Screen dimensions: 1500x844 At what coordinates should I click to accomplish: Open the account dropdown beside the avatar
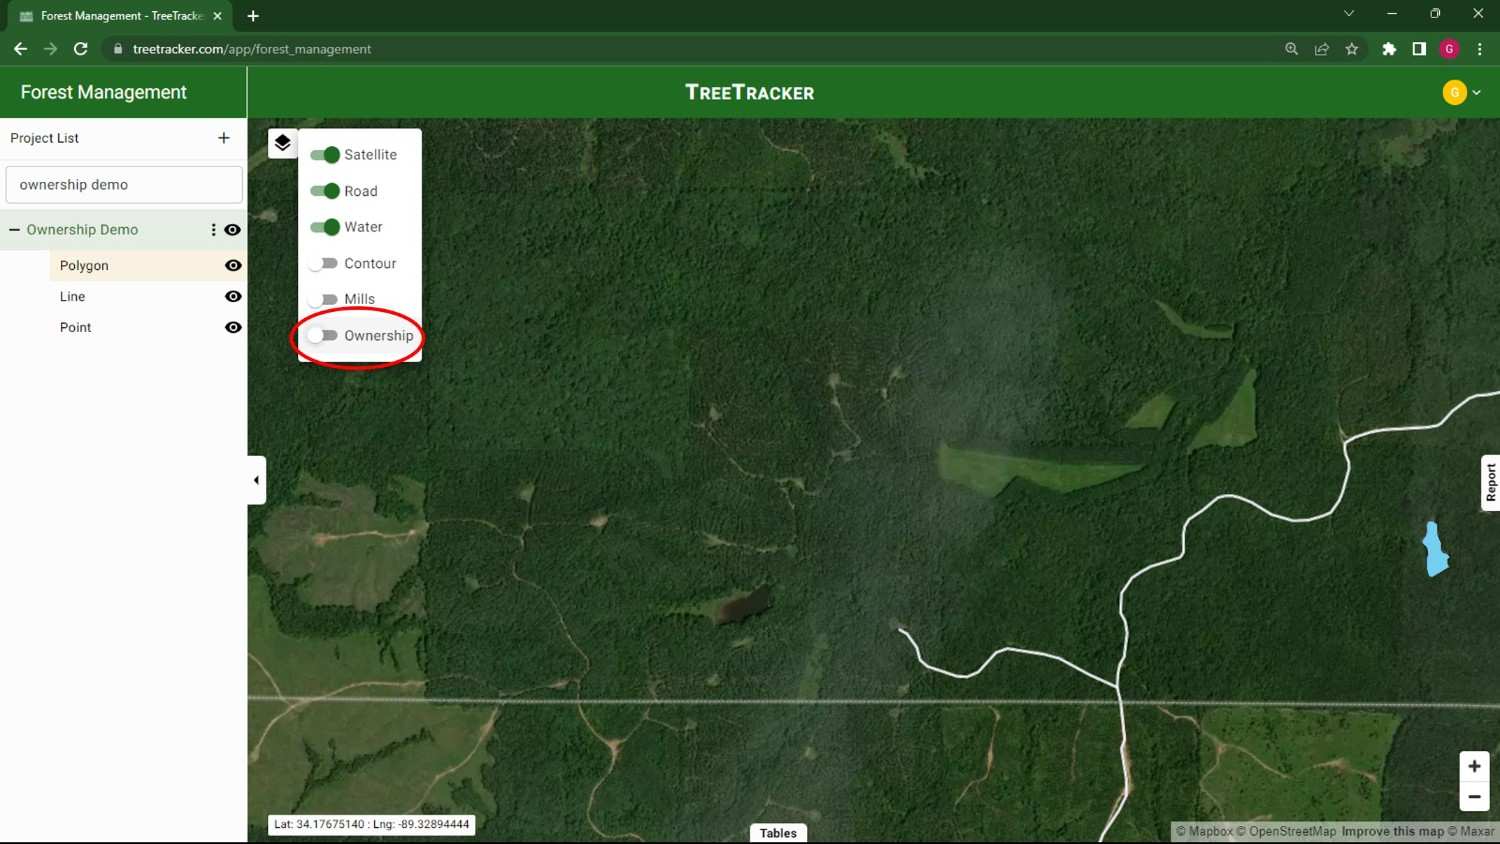point(1478,91)
